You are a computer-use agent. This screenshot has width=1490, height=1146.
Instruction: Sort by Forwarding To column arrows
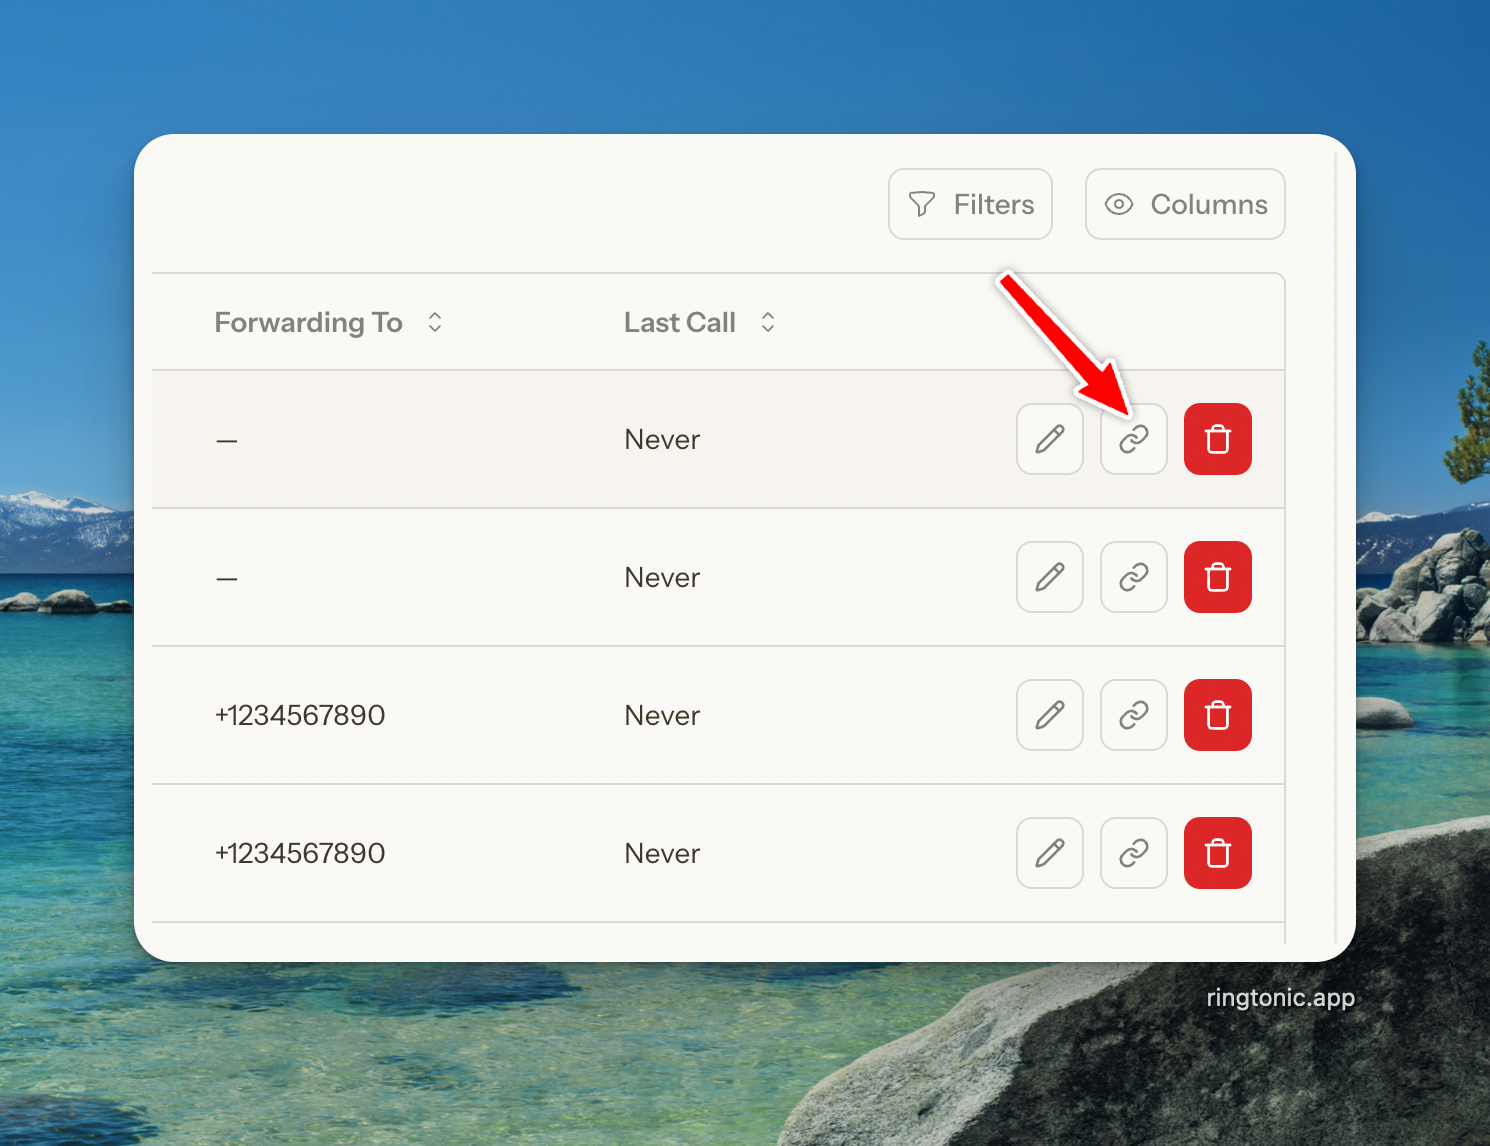point(435,322)
